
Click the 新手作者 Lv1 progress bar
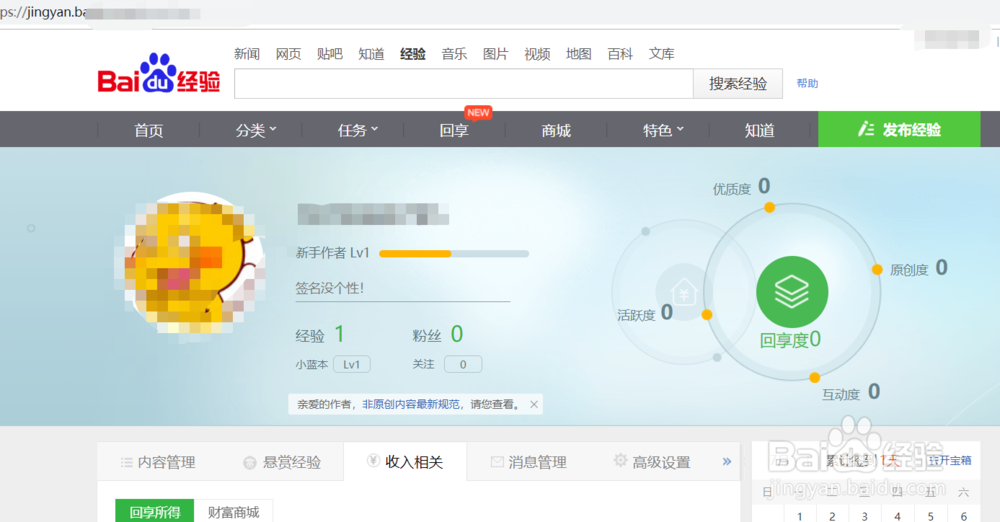coord(454,253)
